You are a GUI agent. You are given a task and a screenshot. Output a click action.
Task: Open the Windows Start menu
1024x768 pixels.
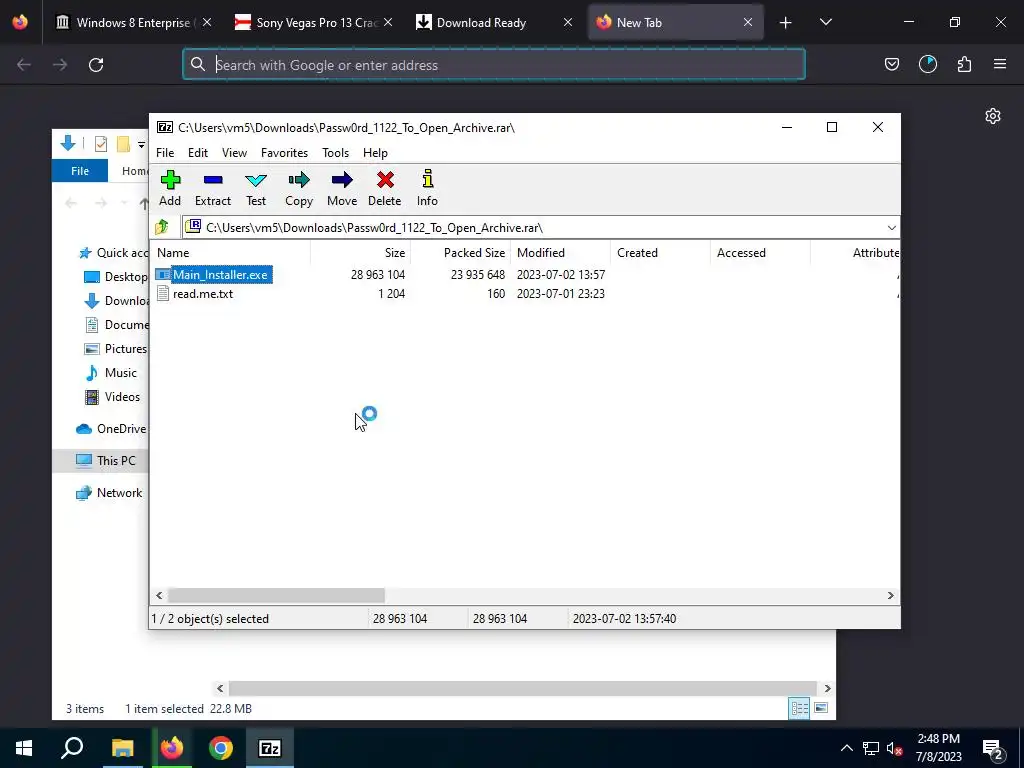[24, 748]
